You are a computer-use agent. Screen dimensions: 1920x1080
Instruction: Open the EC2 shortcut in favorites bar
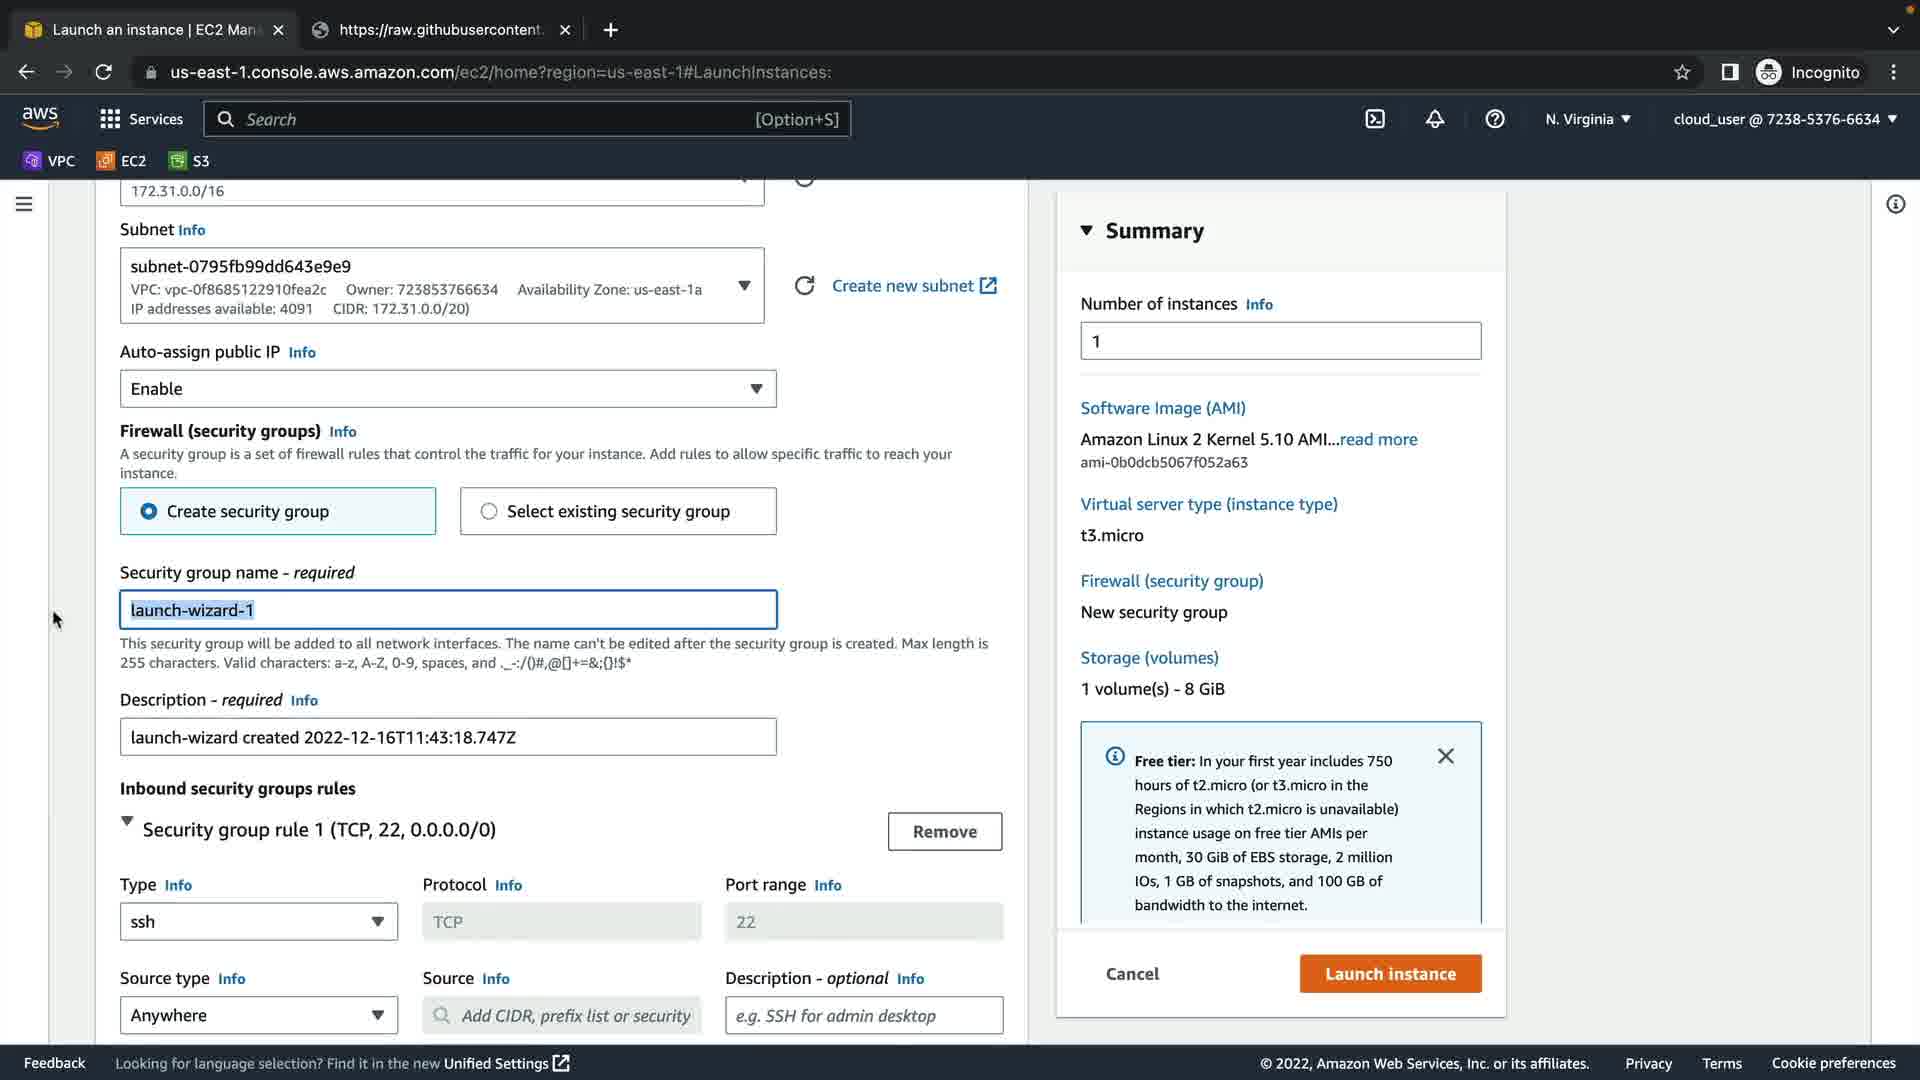121,161
